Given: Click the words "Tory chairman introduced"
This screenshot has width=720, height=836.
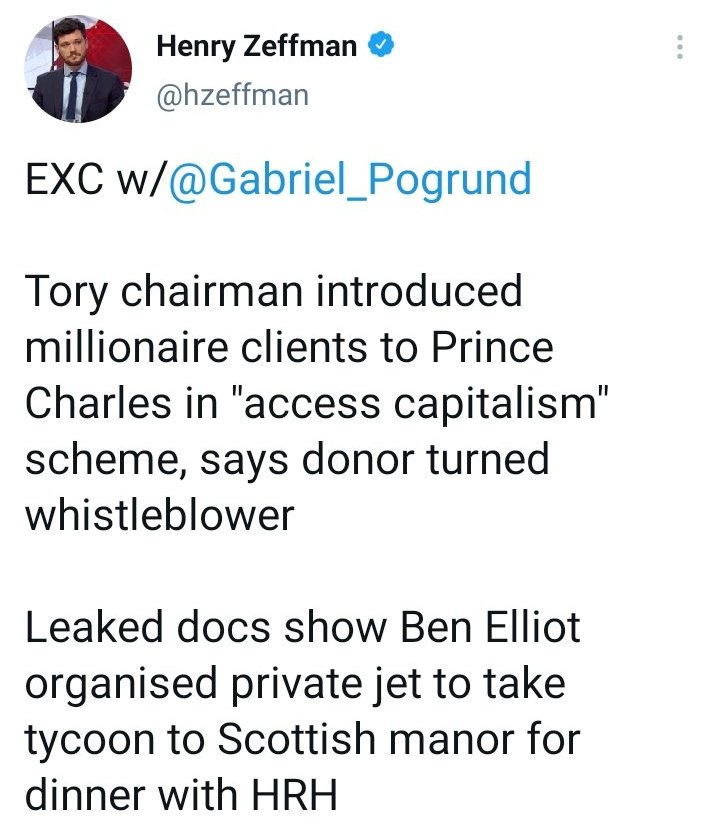Looking at the screenshot, I should tap(274, 292).
